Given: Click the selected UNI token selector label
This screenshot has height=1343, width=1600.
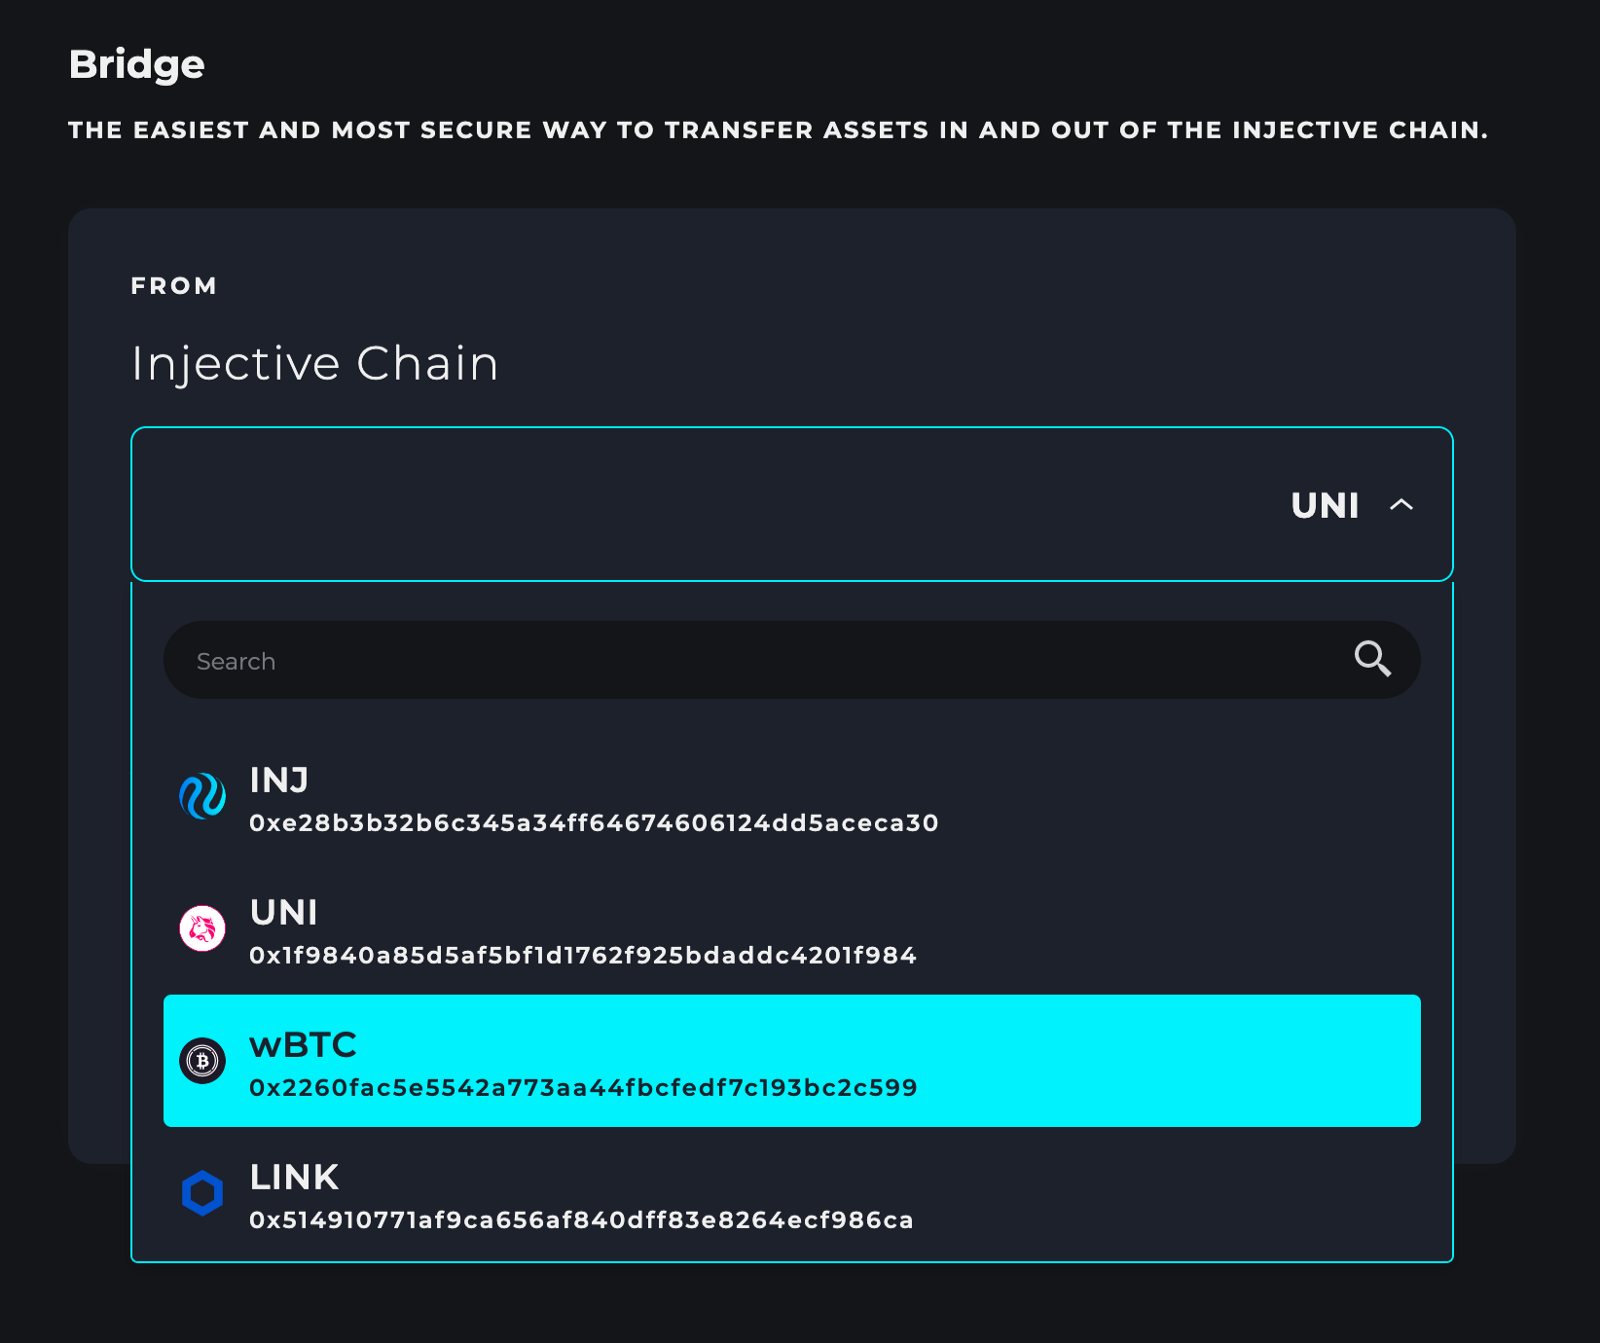Looking at the screenshot, I should coord(1324,506).
